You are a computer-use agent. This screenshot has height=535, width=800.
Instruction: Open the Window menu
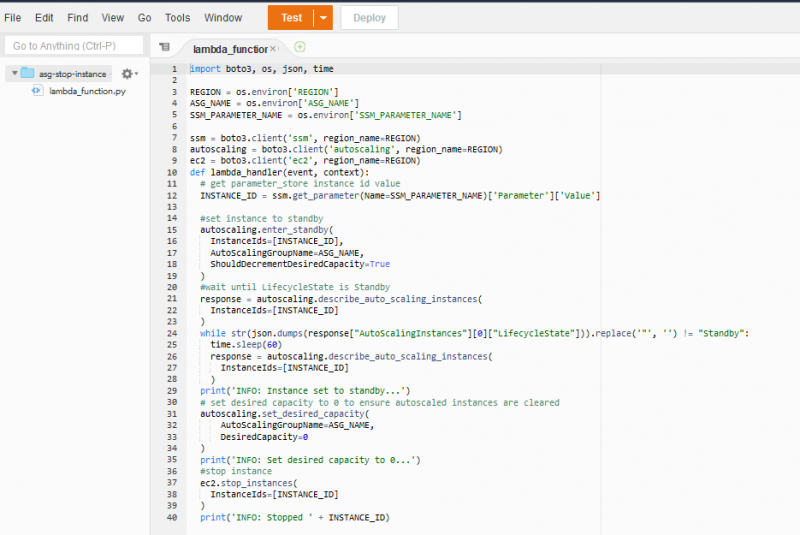(223, 18)
